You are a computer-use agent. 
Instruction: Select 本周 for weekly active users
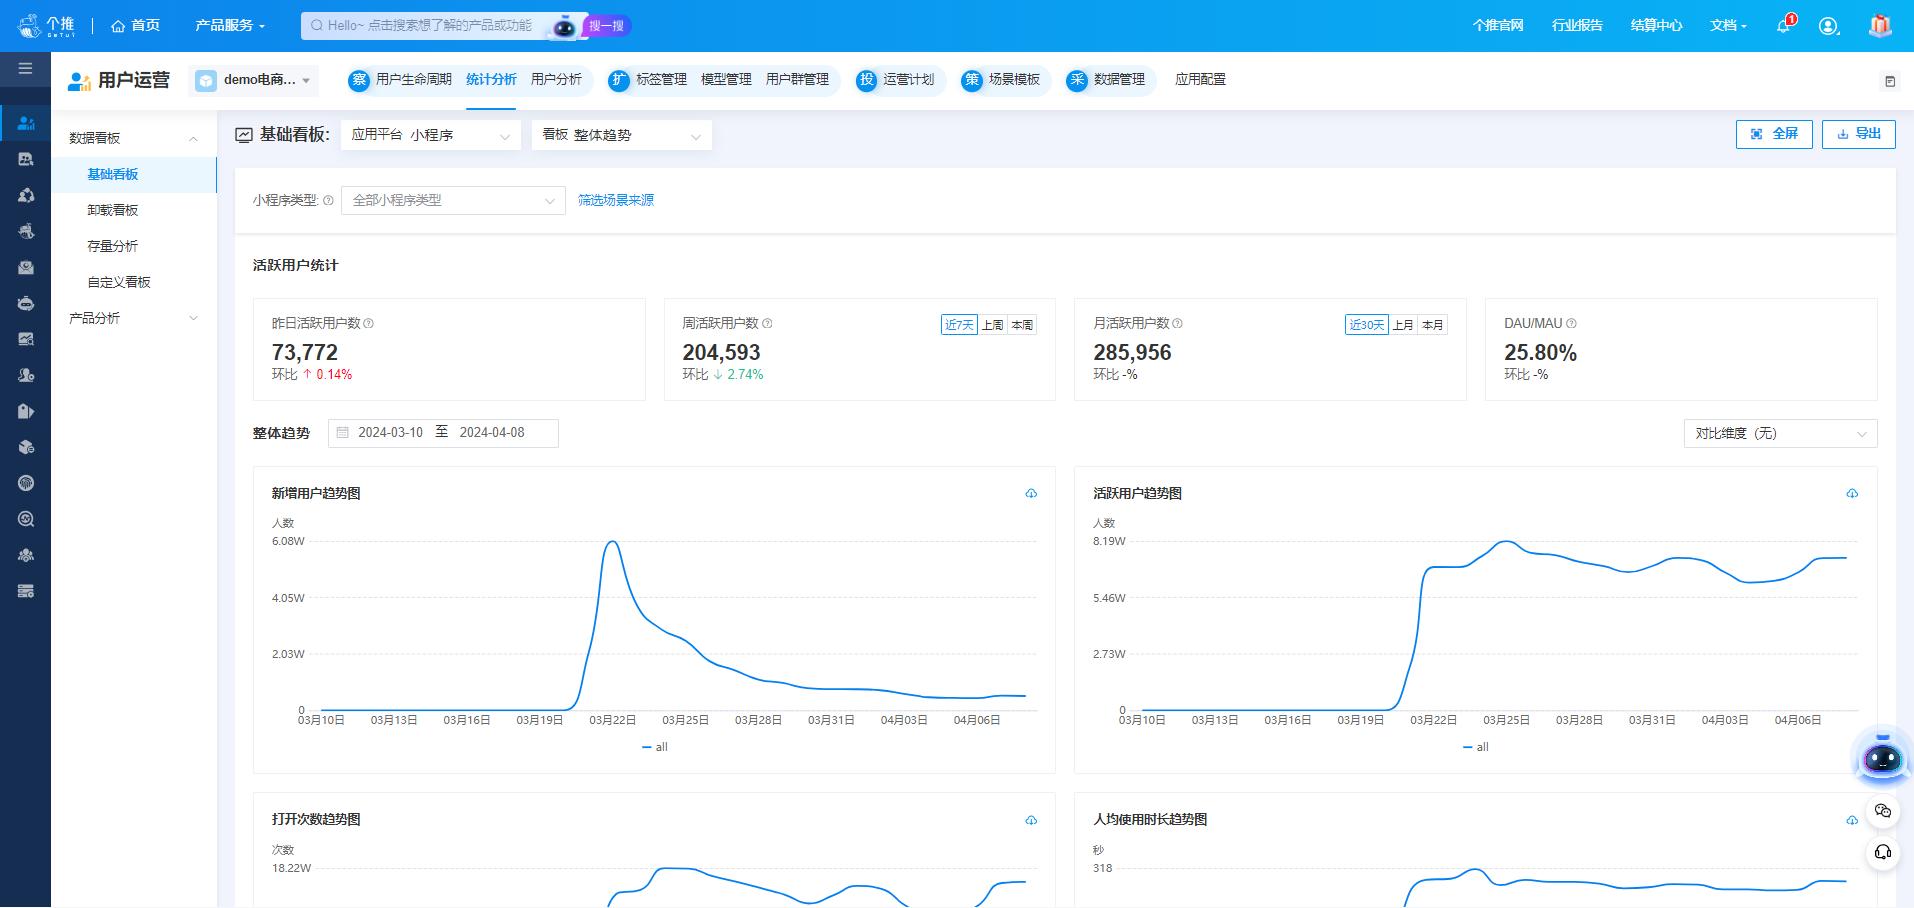coord(1022,325)
